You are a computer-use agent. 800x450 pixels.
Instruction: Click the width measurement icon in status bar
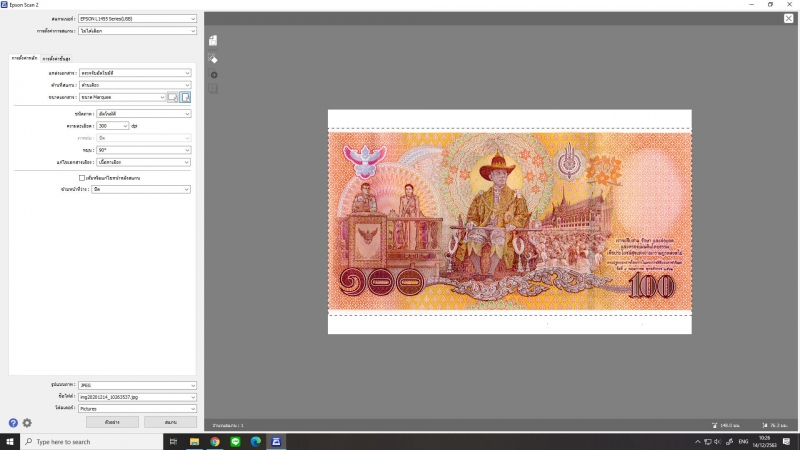[x=714, y=425]
